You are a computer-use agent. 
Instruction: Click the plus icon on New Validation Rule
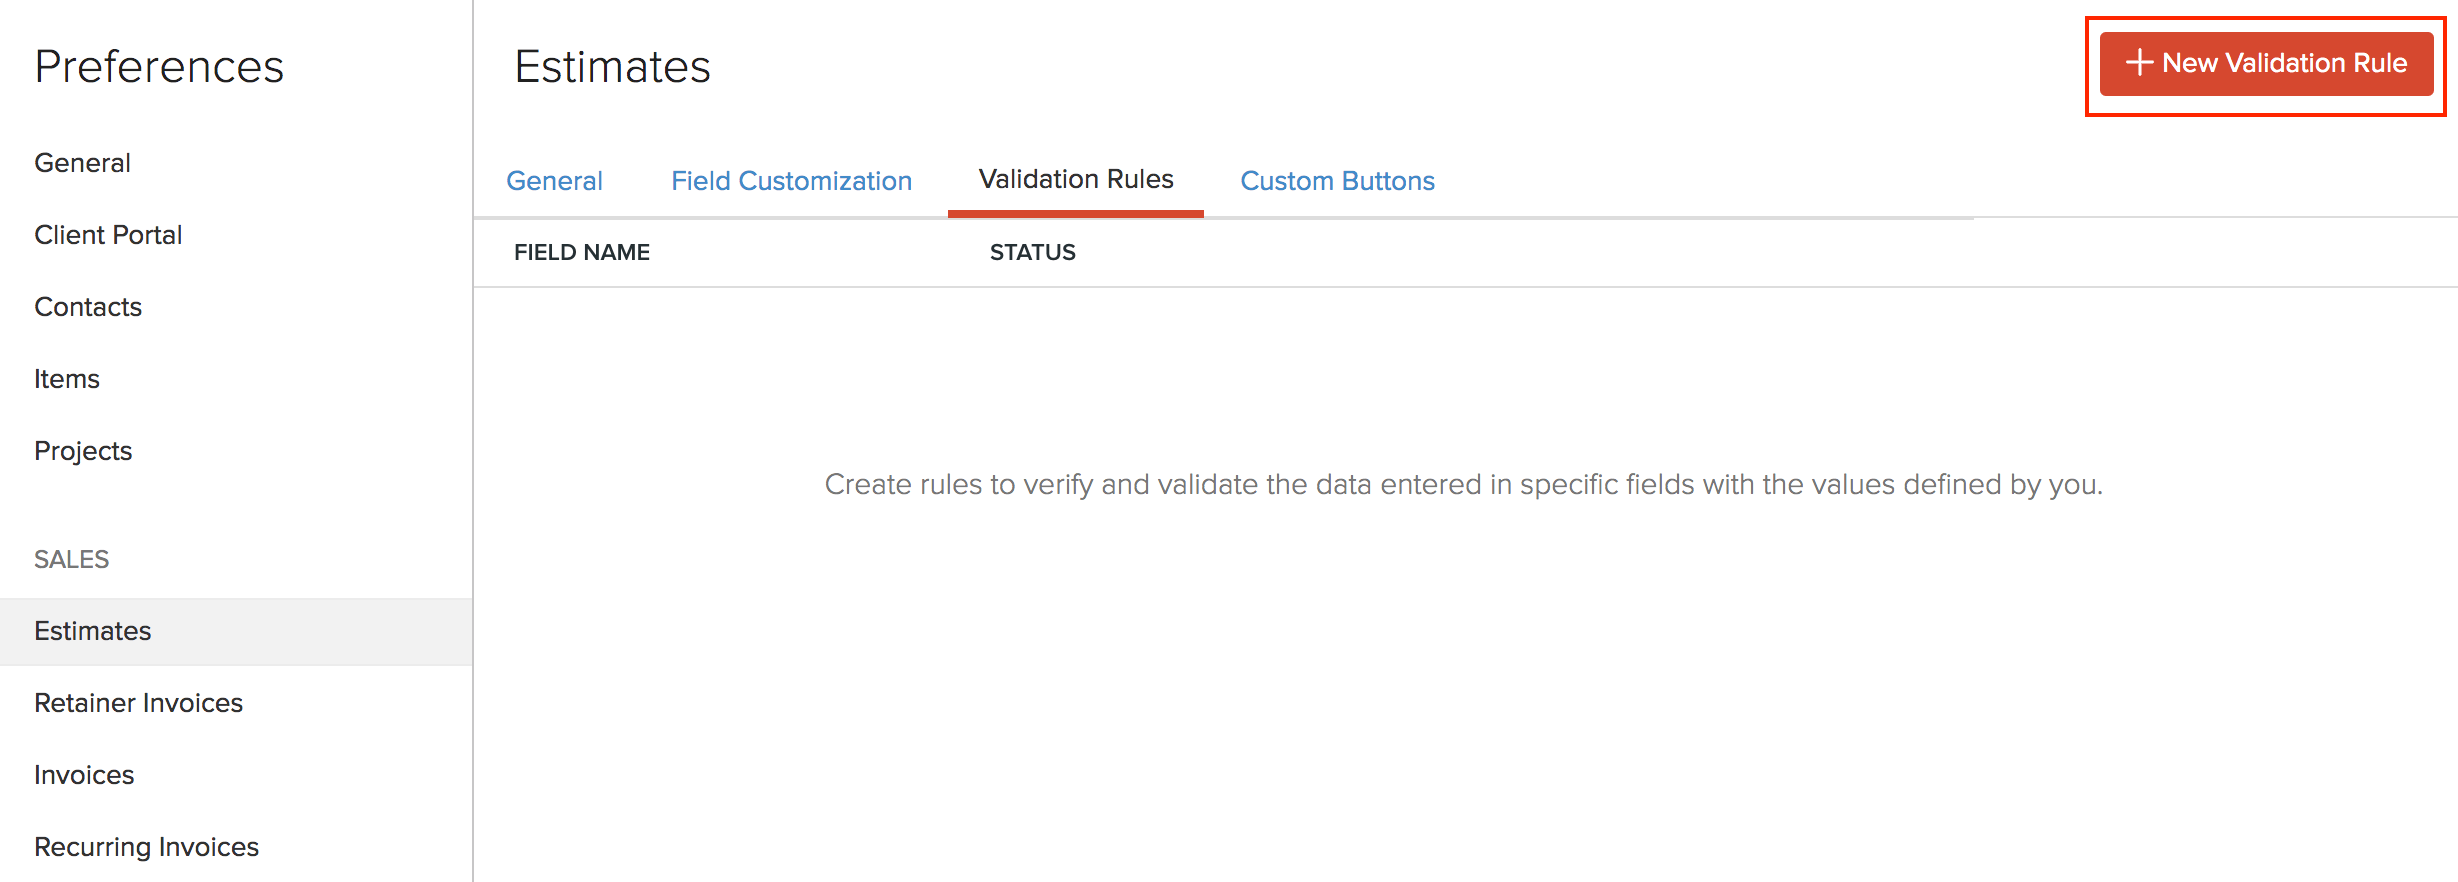point(2138,63)
